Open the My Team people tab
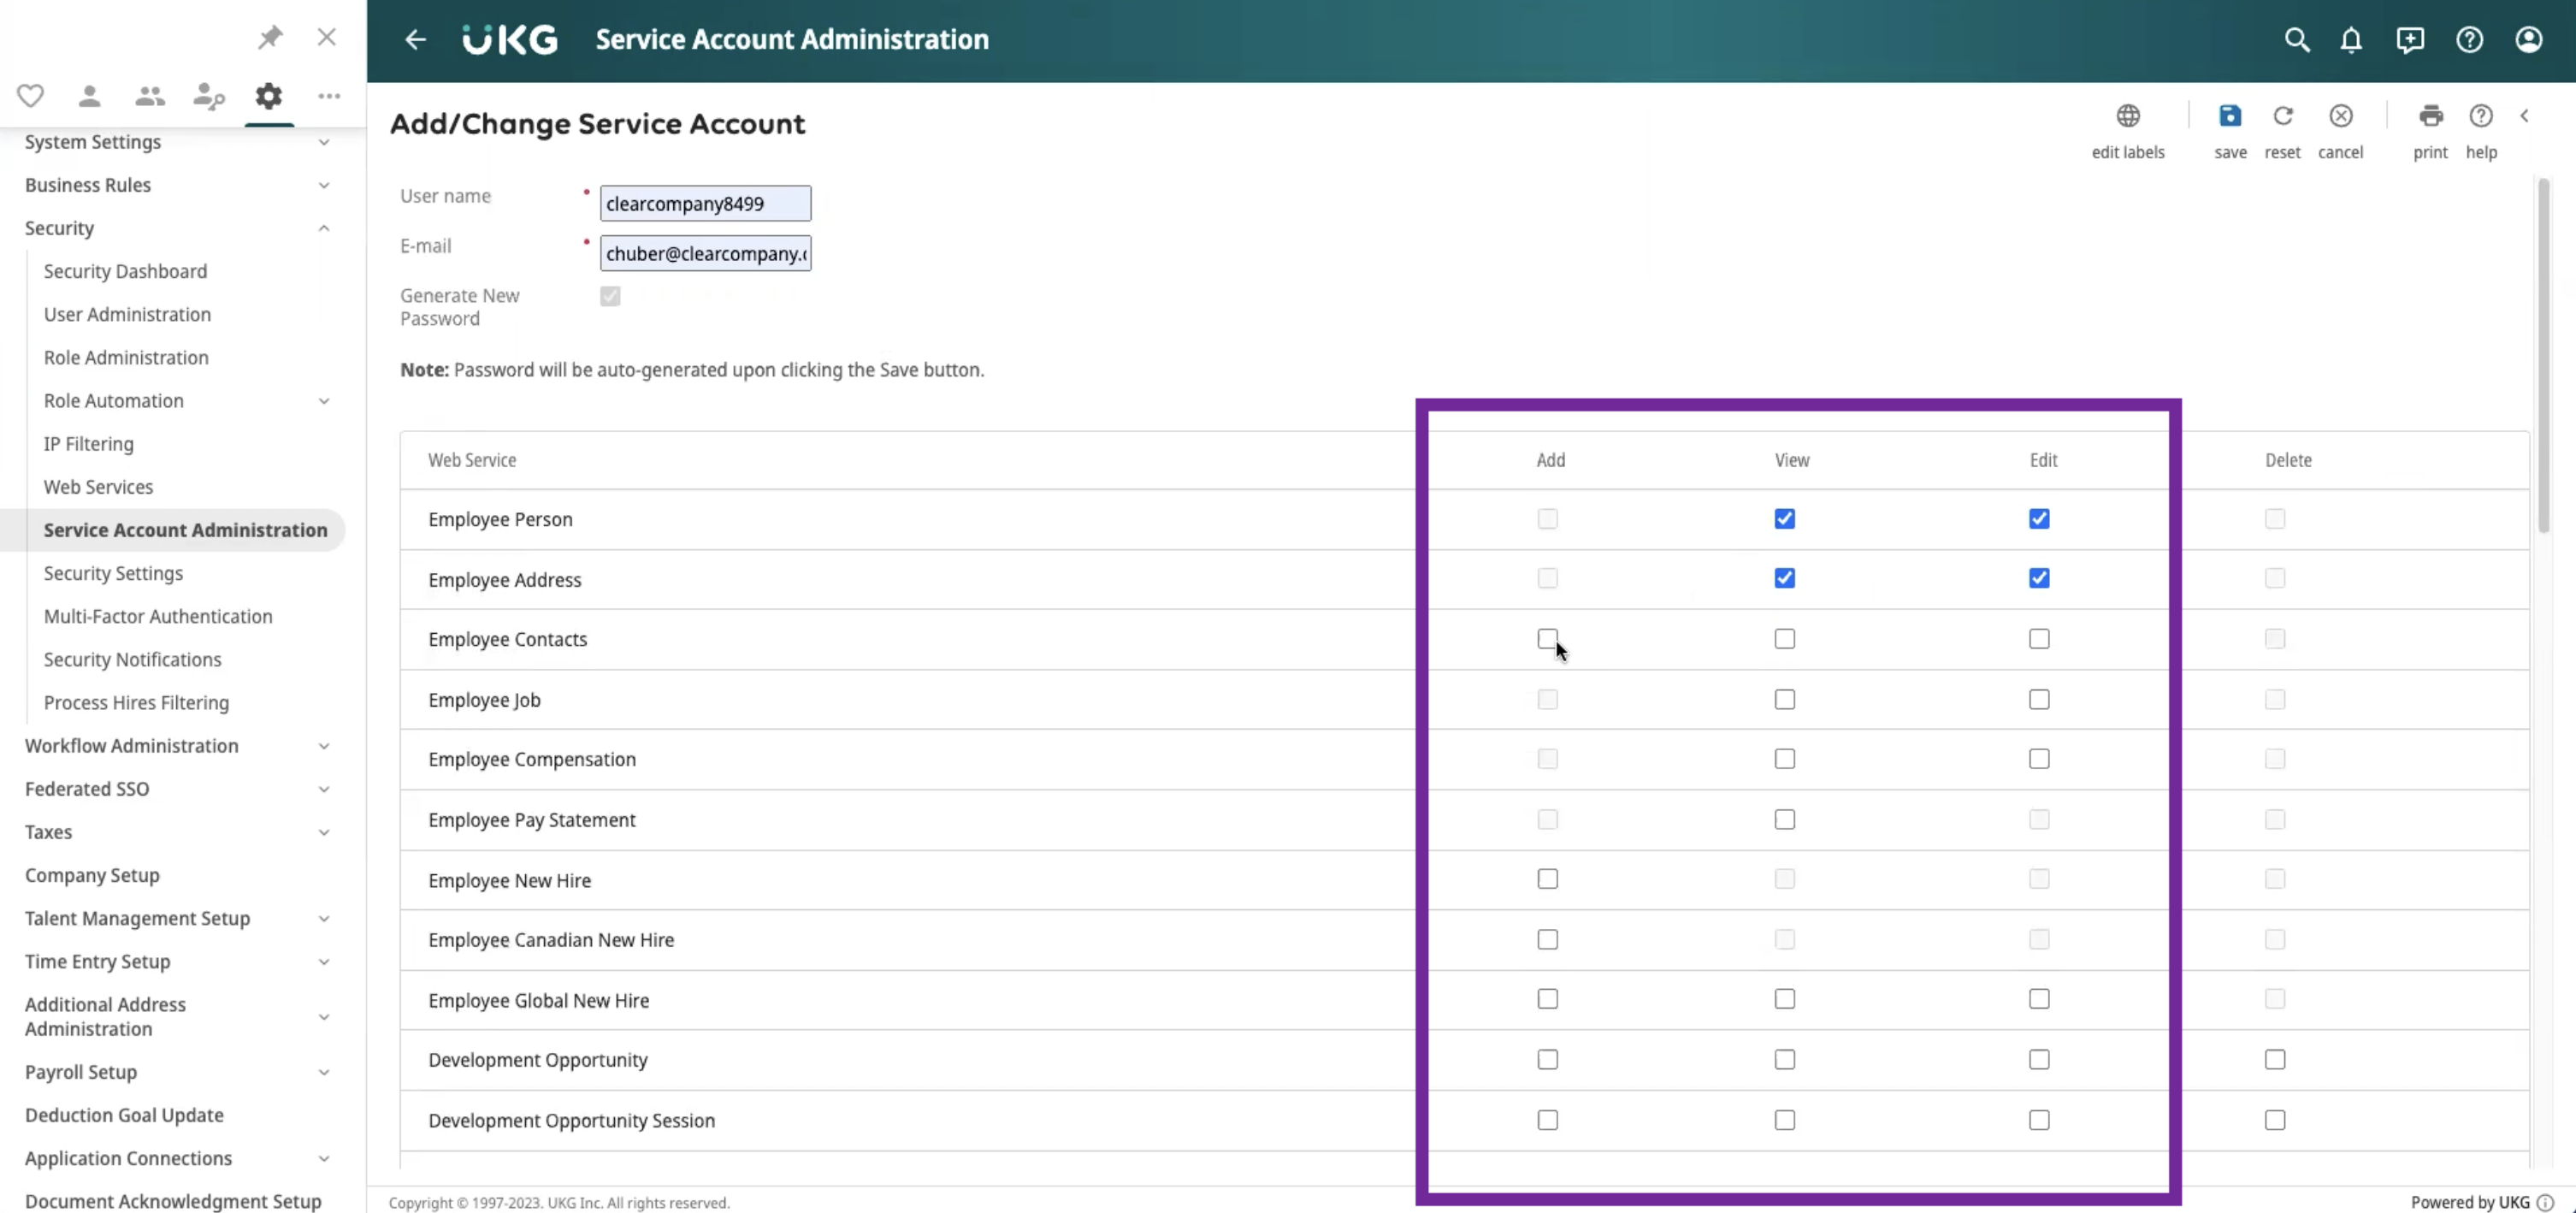Screen dimensions: 2576x1213 tap(150, 96)
